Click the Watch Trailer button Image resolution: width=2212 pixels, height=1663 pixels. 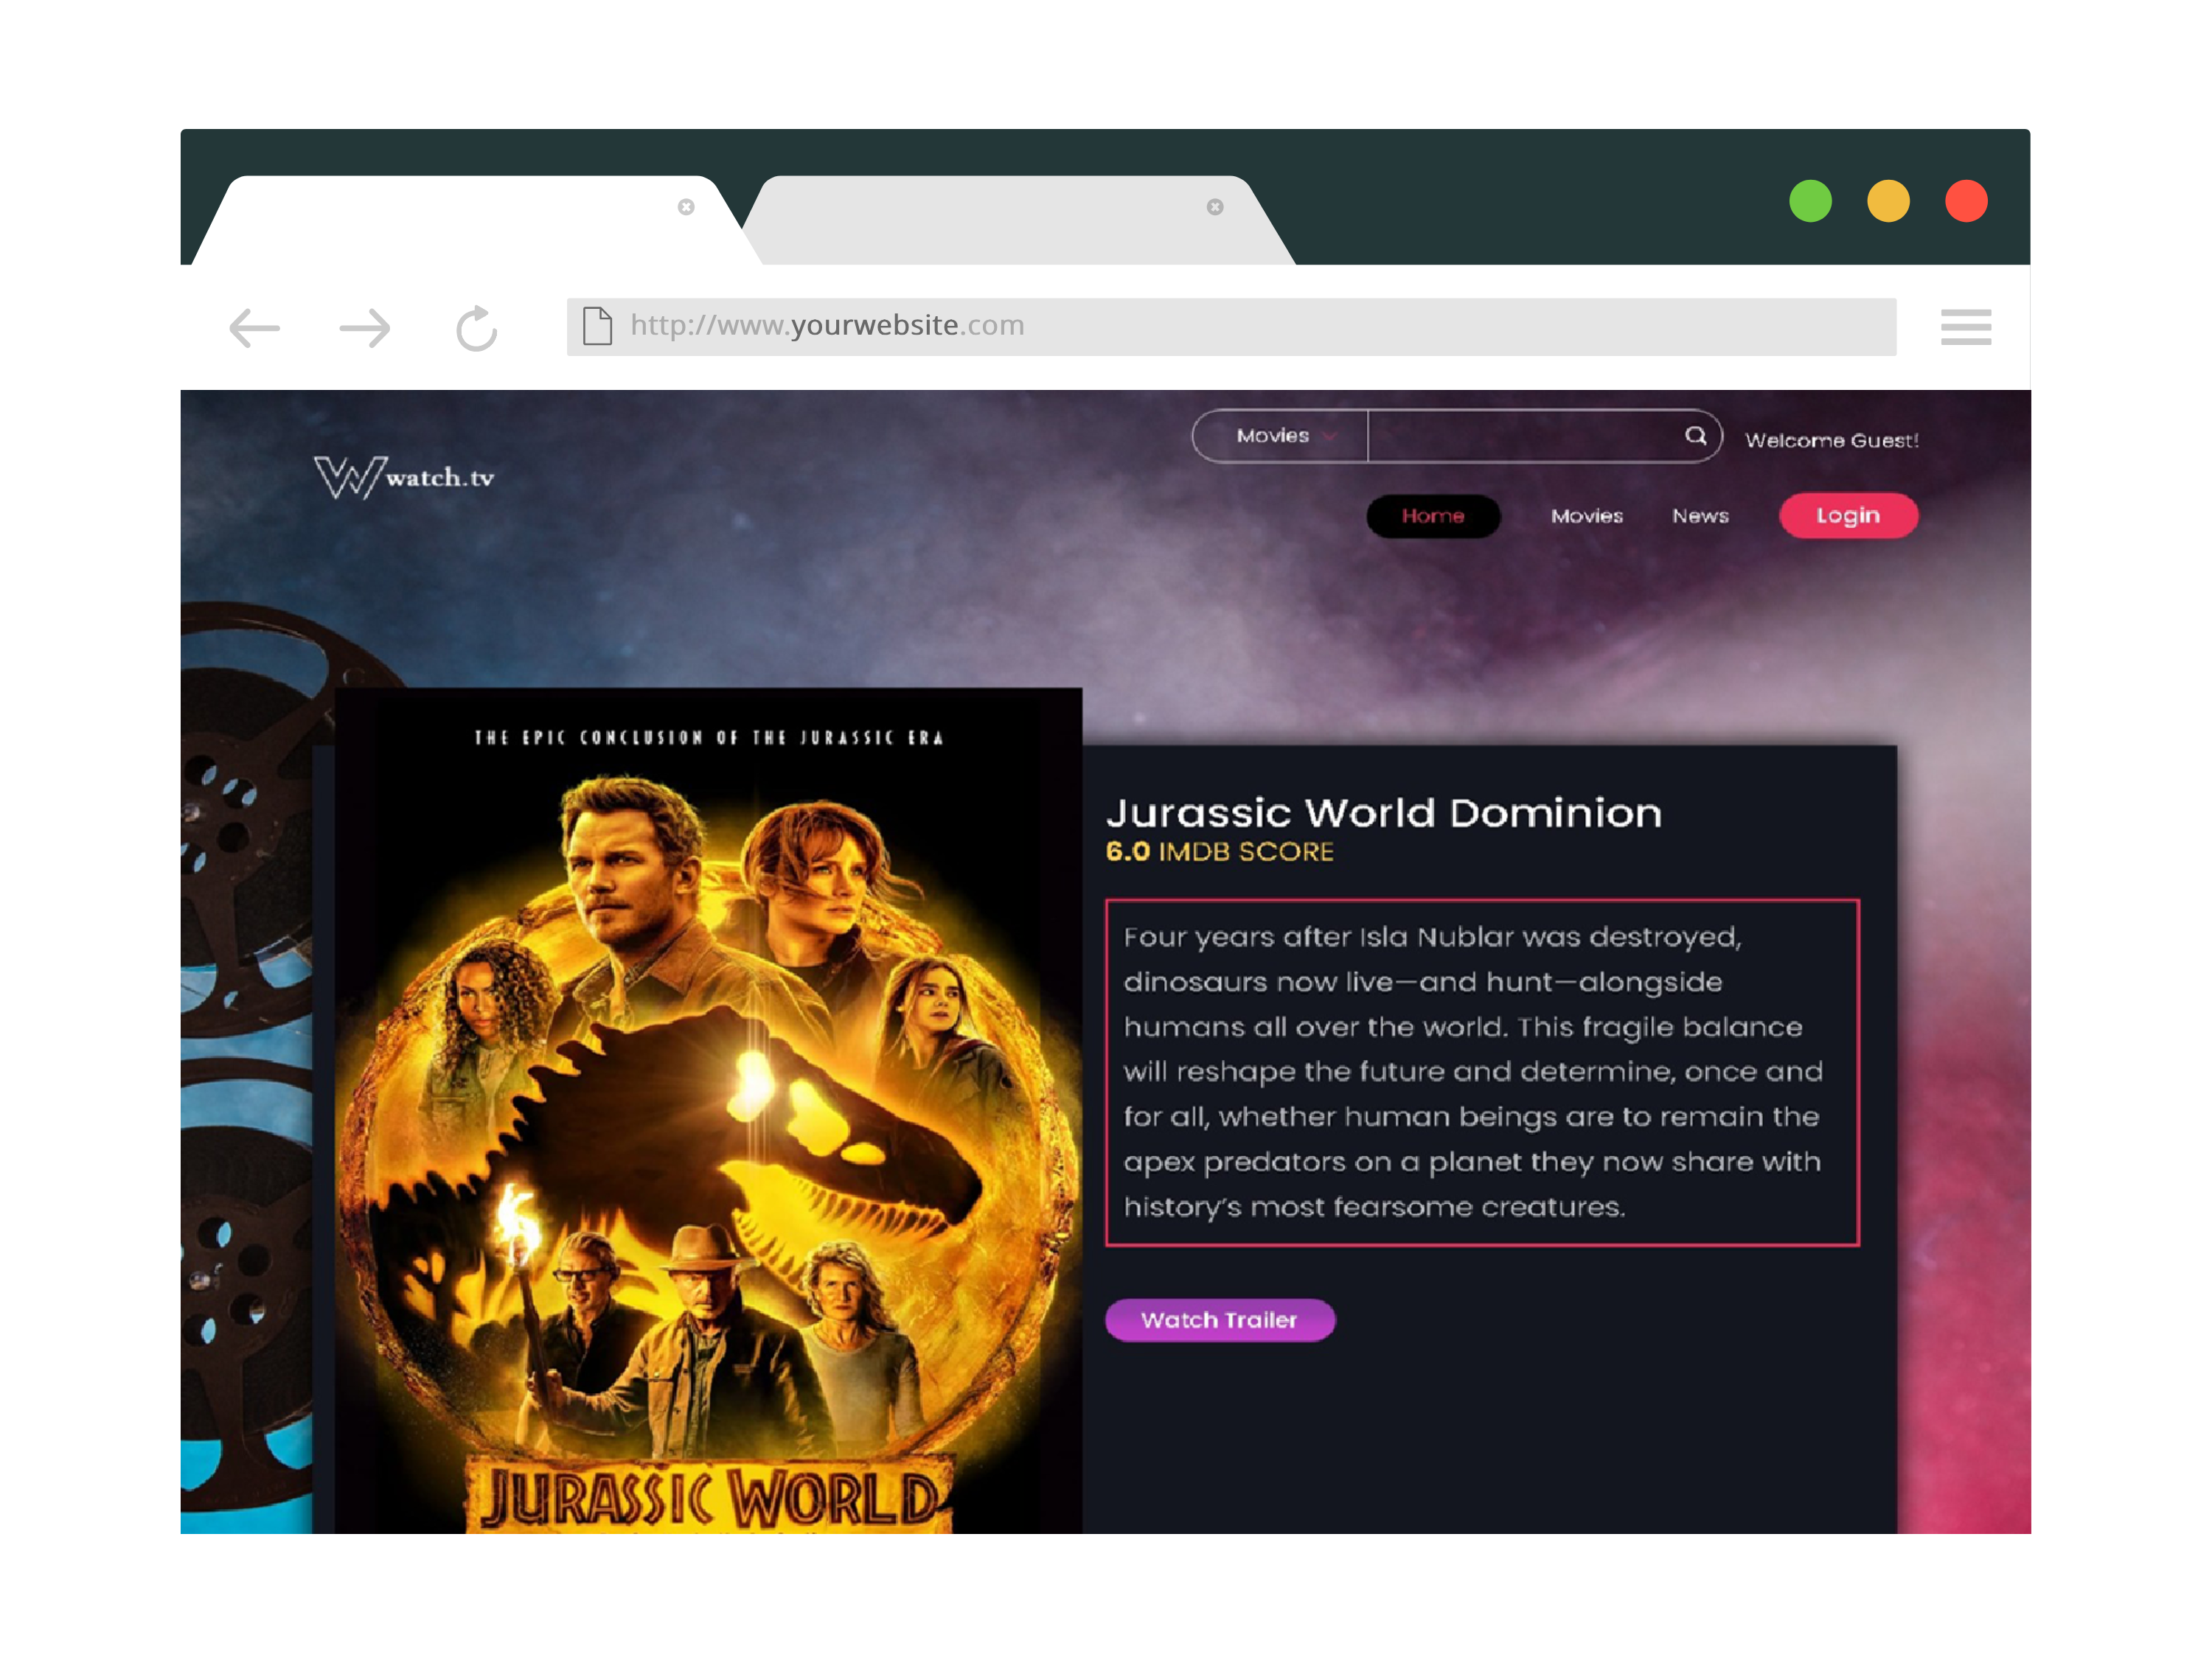coord(1219,1320)
